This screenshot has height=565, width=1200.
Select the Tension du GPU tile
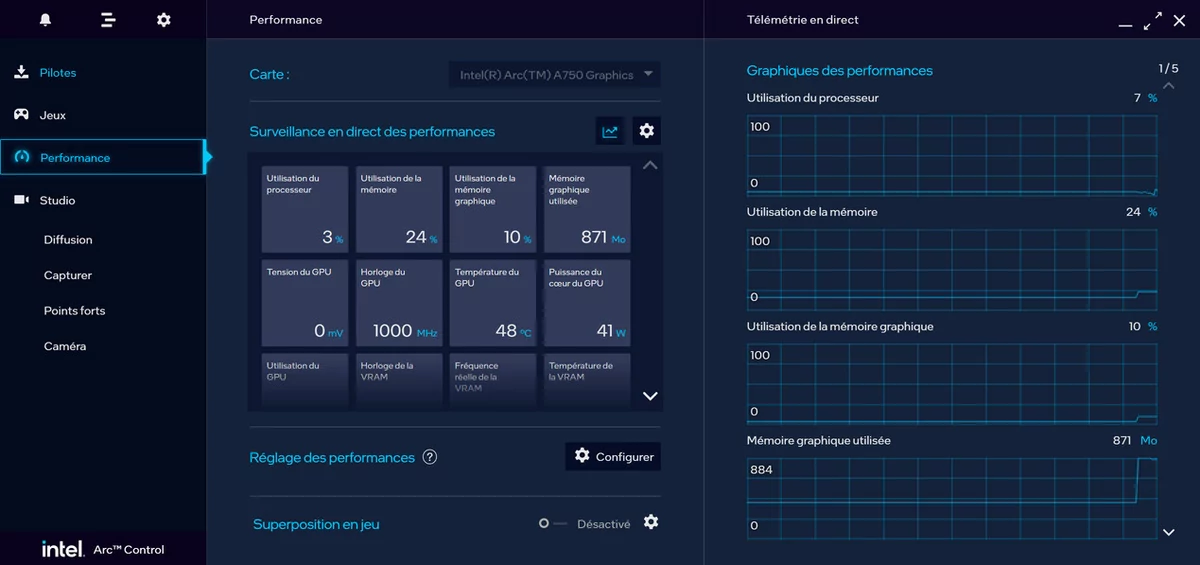tap(305, 303)
